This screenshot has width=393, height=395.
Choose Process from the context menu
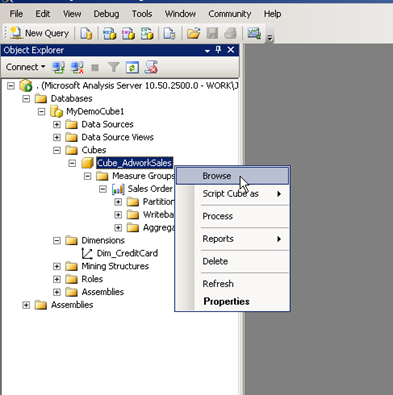(x=232, y=216)
